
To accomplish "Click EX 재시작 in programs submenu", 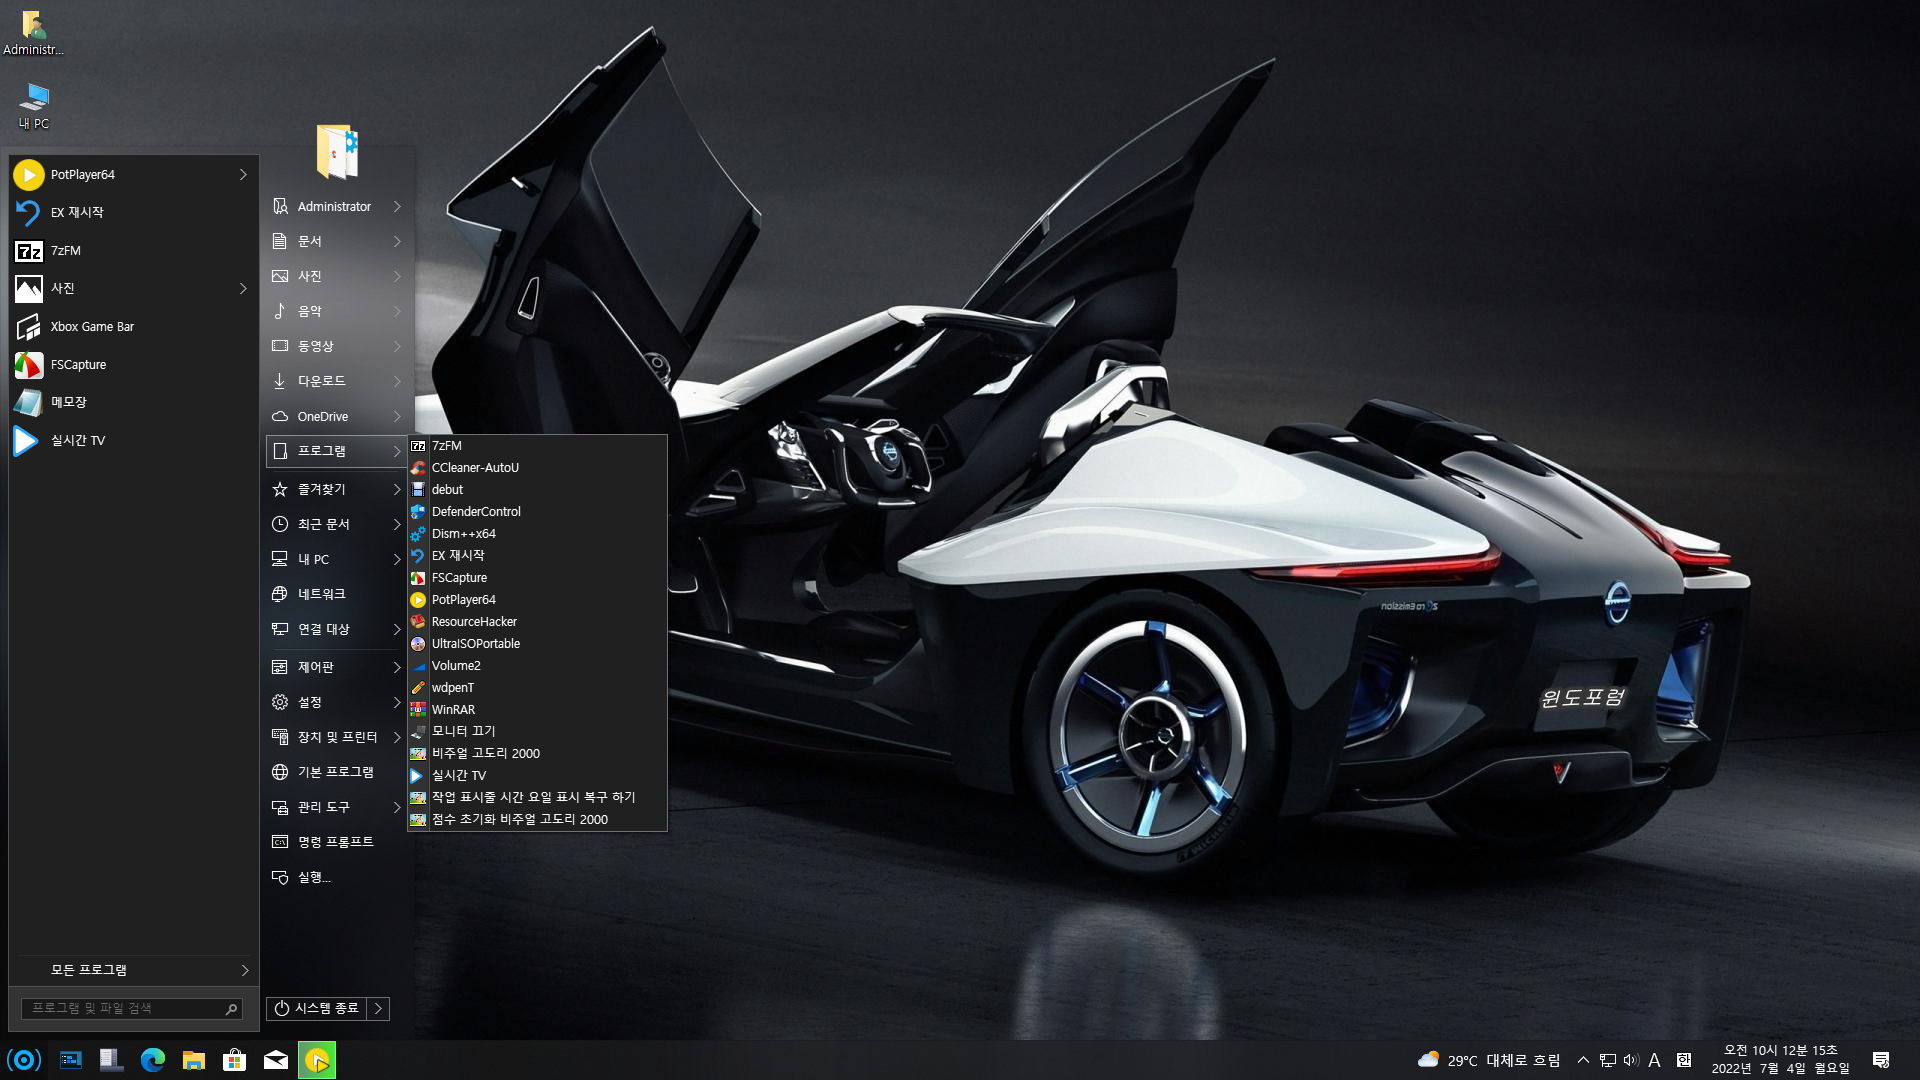I will coord(537,556).
